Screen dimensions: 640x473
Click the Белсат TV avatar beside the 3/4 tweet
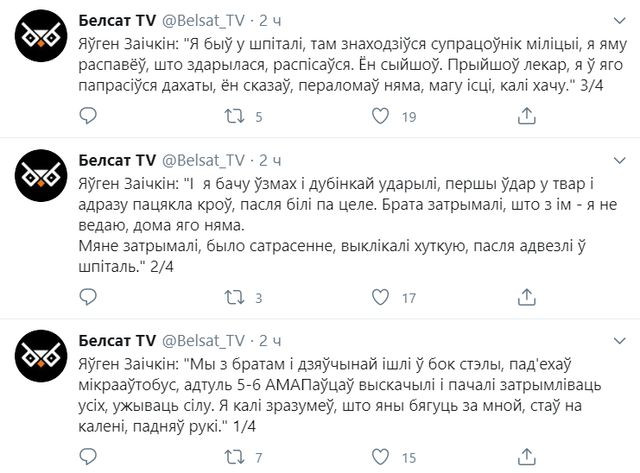click(40, 40)
